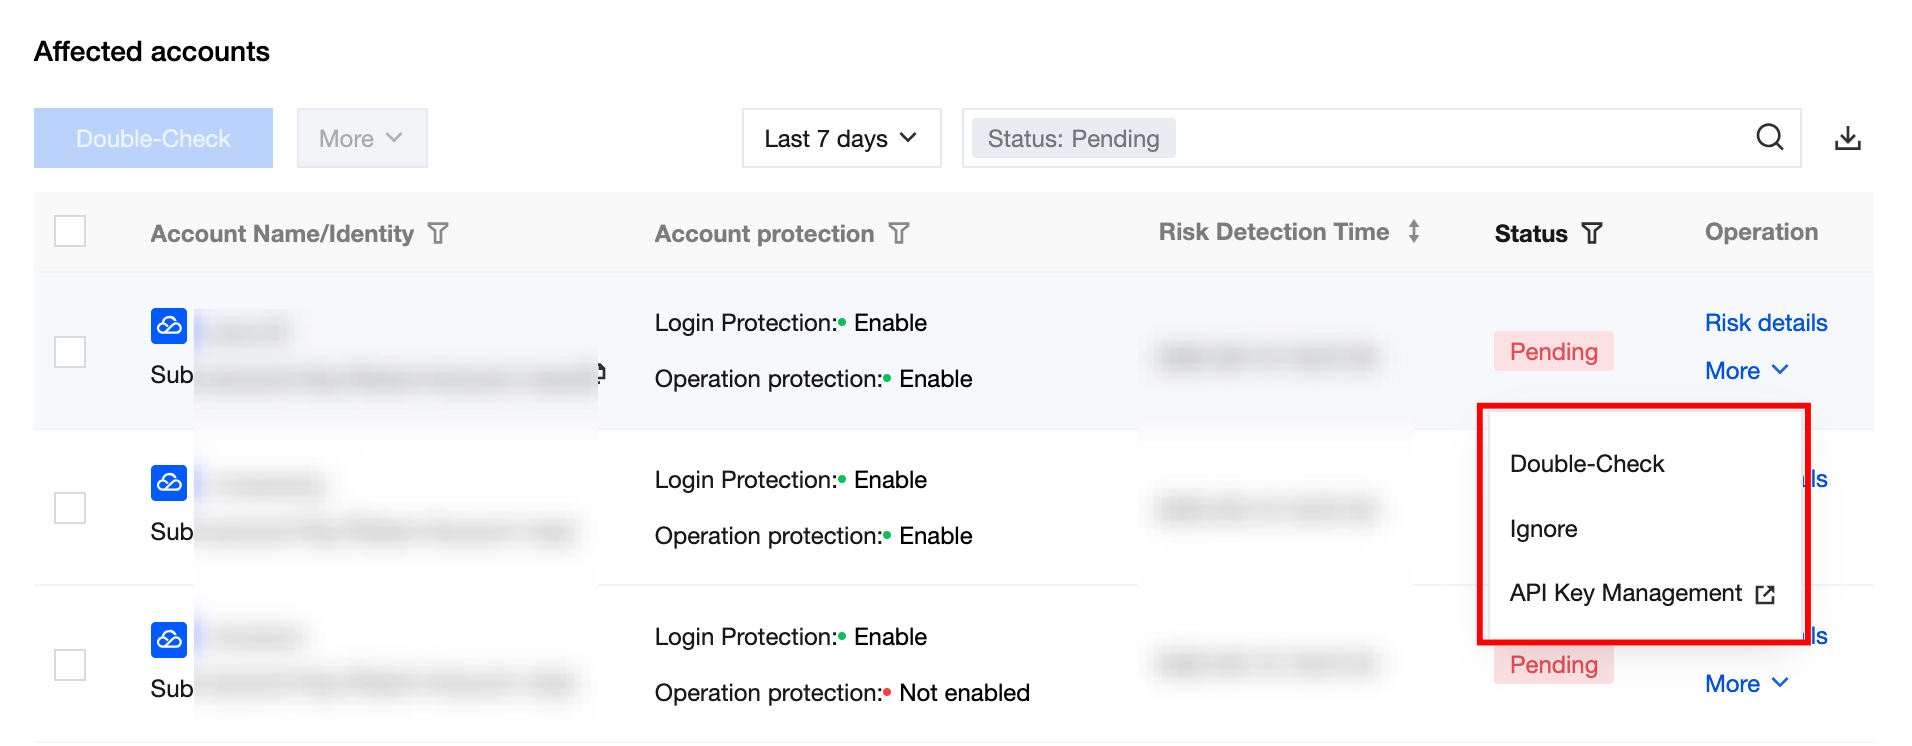Screen dimensions: 1912x746
Task: Click the search magnifier icon
Action: pyautogui.click(x=1769, y=137)
